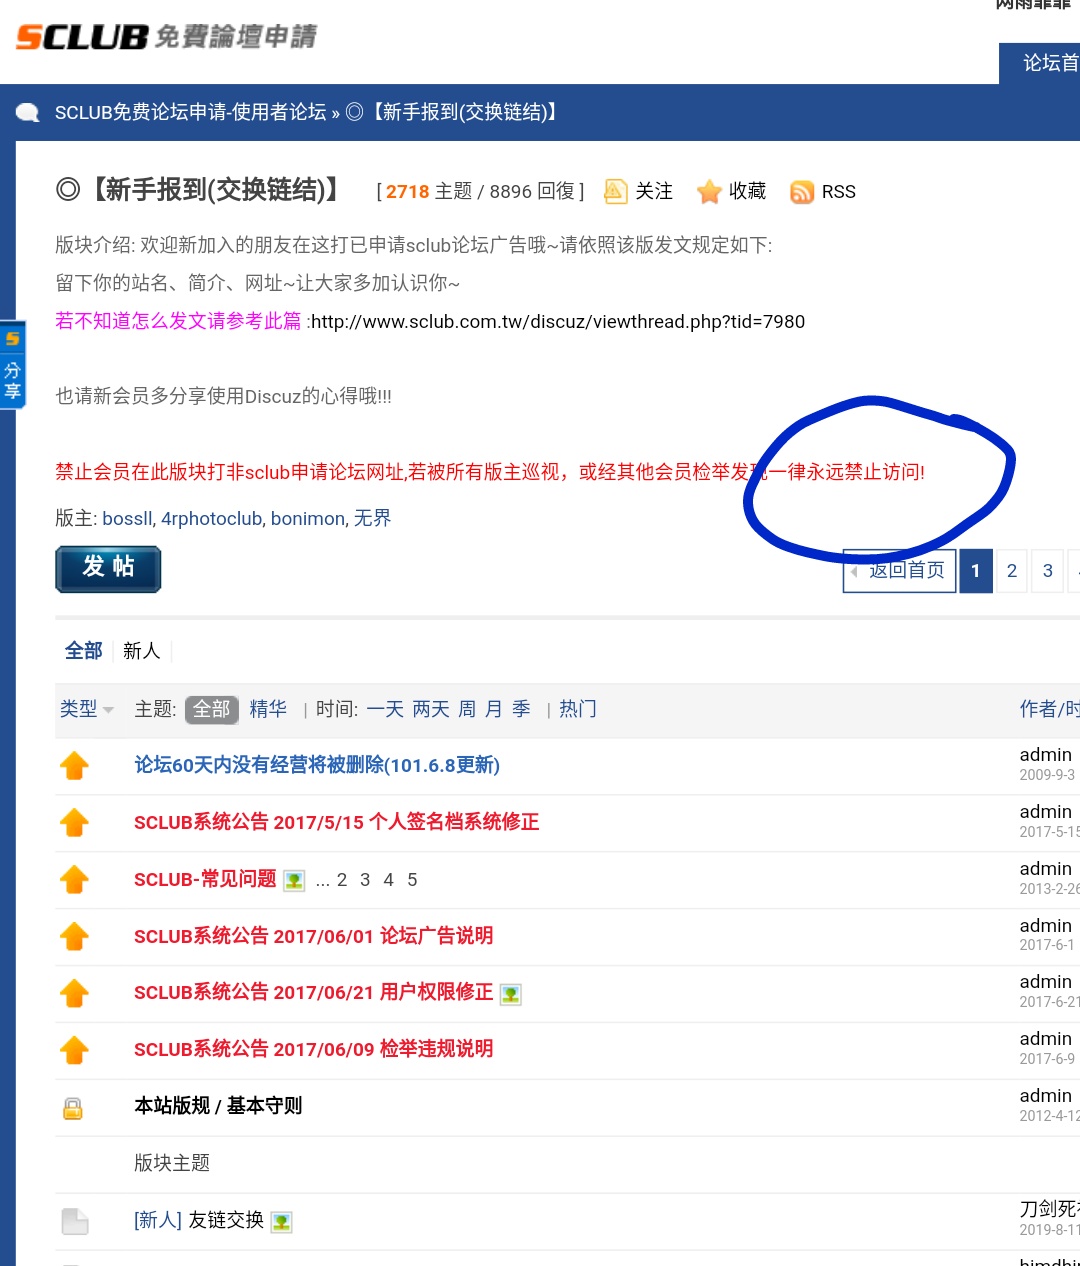Image resolution: width=1080 pixels, height=1266 pixels.
Task: Select the 全部 topic filter
Action: [x=212, y=709]
